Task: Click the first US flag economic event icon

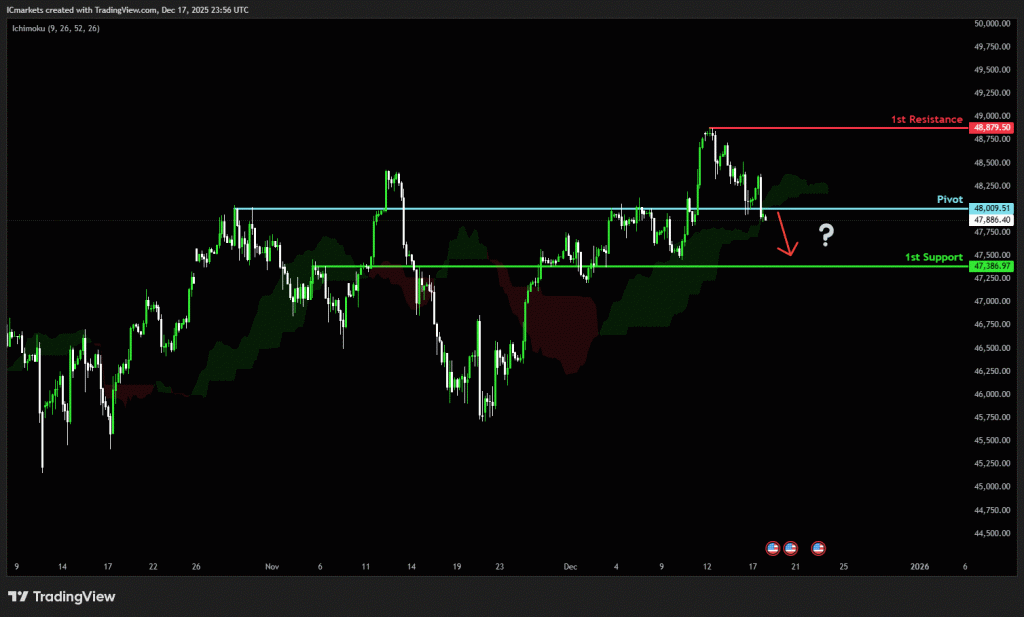Action: coord(772,548)
